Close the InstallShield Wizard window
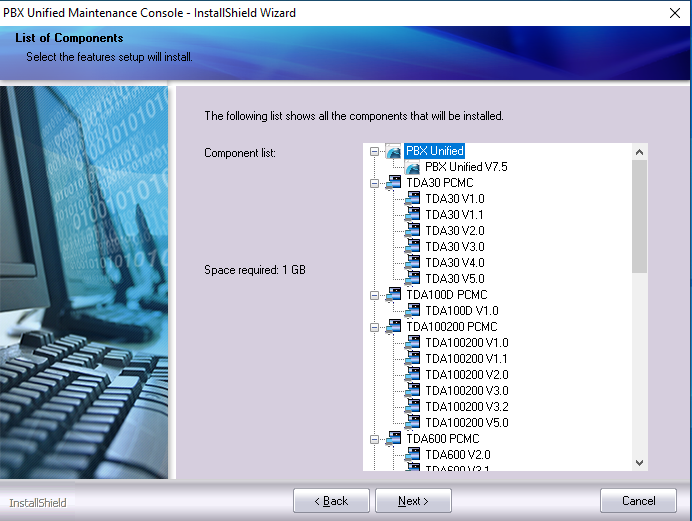Screen dimensions: 692x521 click(x=674, y=13)
